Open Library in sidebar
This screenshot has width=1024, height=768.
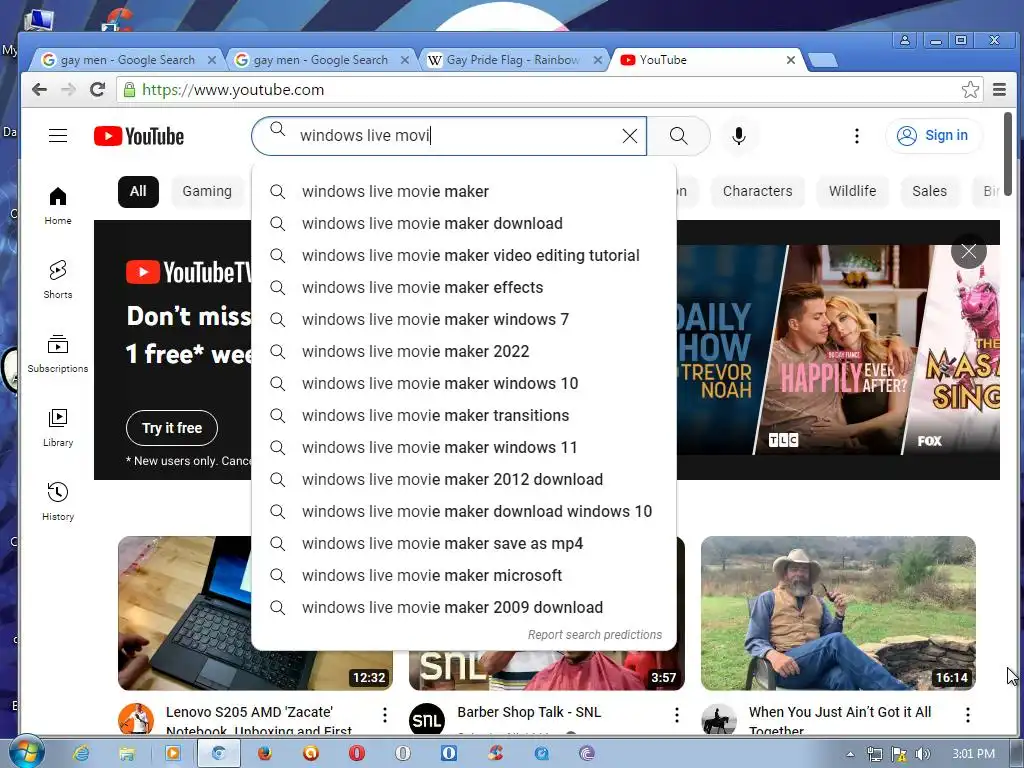(x=58, y=428)
